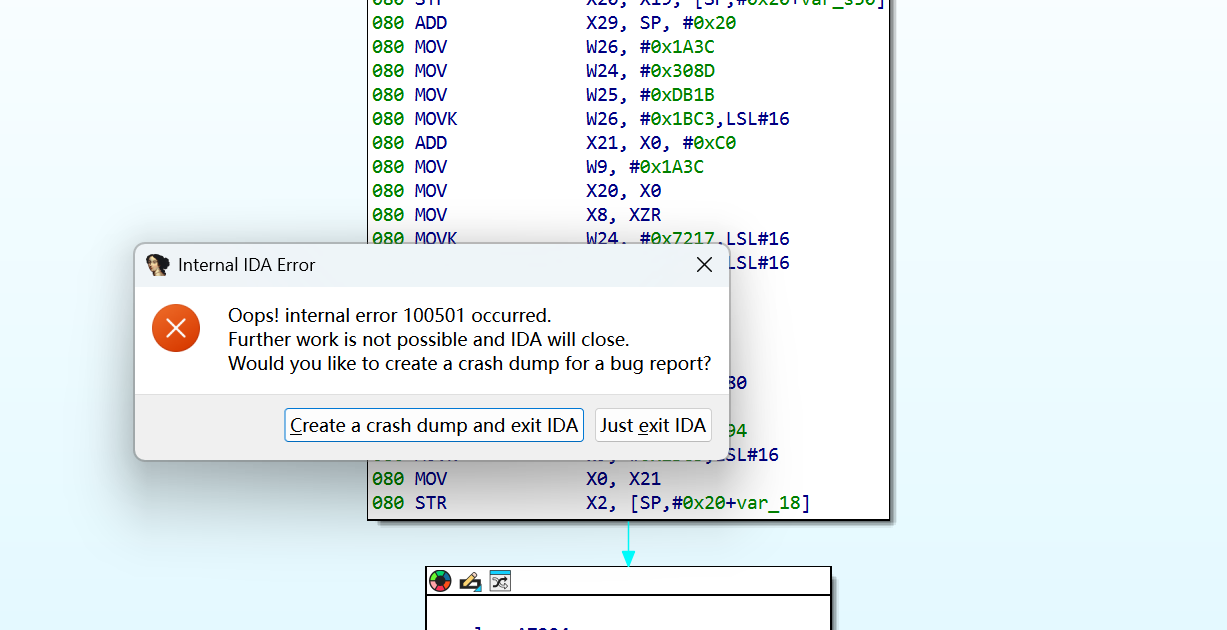The height and width of the screenshot is (630, 1227).
Task: Click the Further work is not possible line
Action: pyautogui.click(x=429, y=340)
